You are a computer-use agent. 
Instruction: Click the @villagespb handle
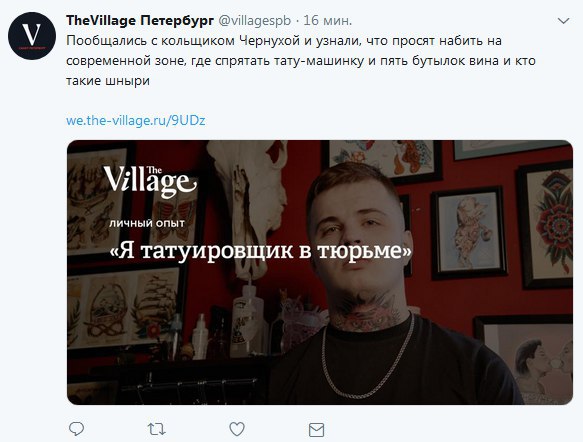point(254,20)
